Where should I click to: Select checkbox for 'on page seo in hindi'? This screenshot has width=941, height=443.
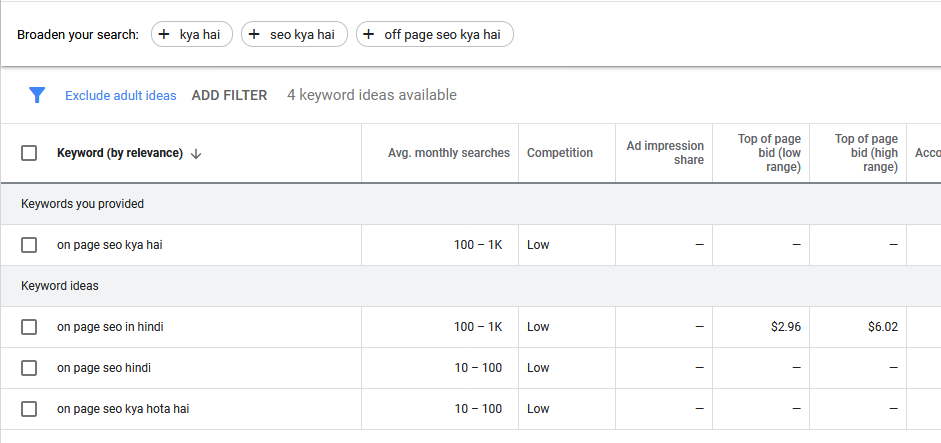pyautogui.click(x=29, y=327)
